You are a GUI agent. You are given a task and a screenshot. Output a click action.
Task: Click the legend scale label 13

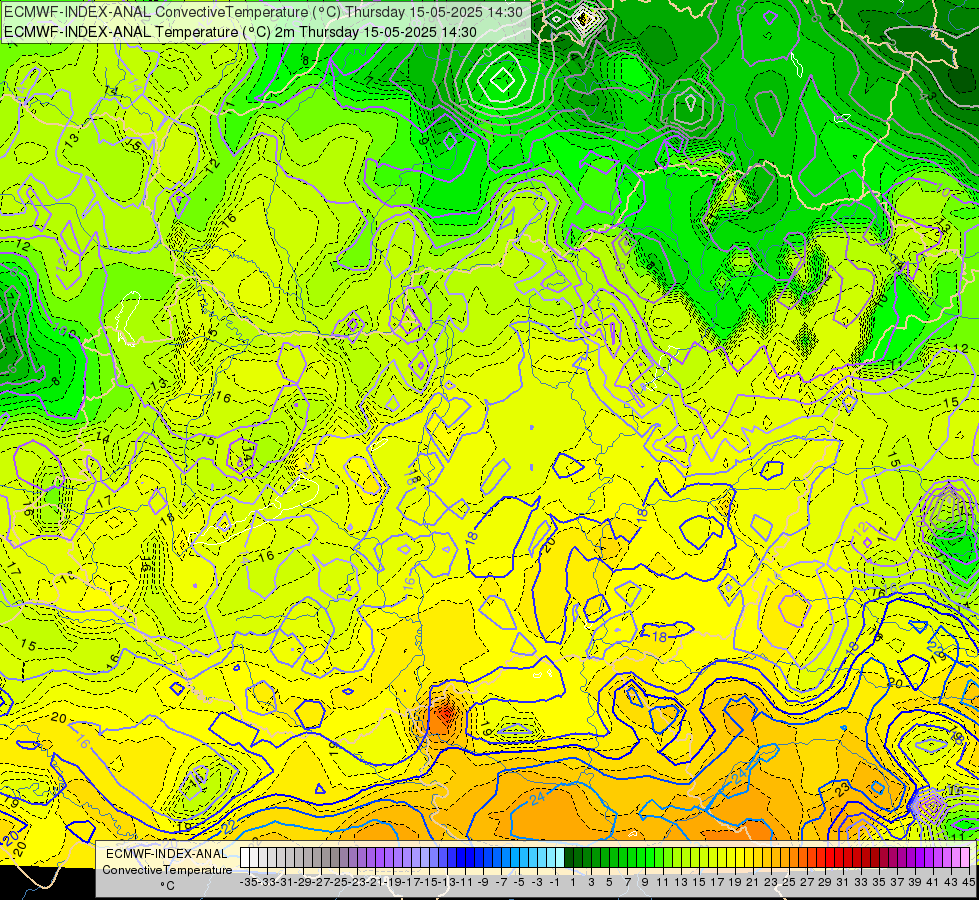click(x=681, y=883)
